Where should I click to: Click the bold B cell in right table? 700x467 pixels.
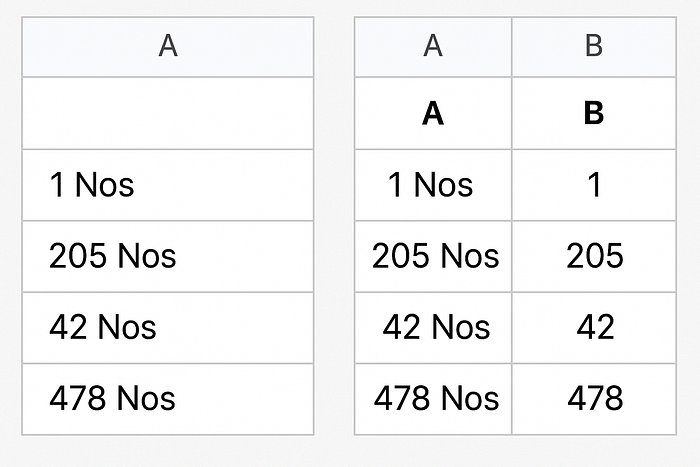(594, 113)
